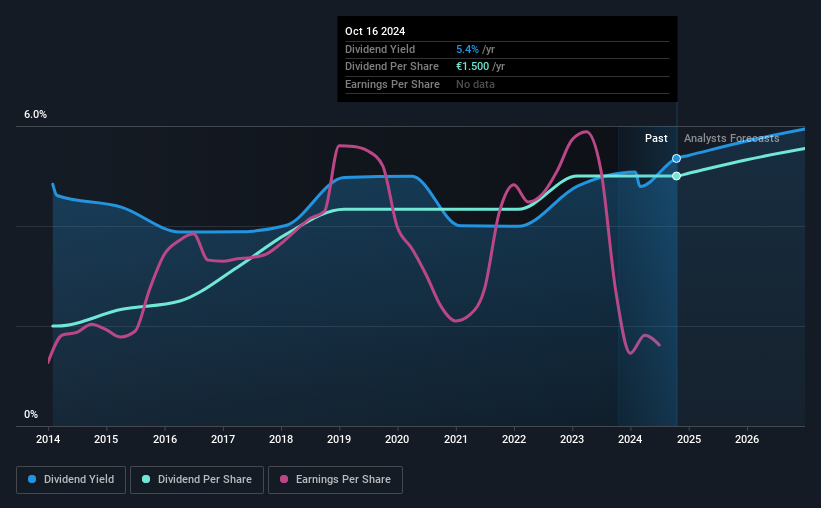The height and width of the screenshot is (508, 821).
Task: Click the 2023 x-axis label
Action: [x=572, y=439]
